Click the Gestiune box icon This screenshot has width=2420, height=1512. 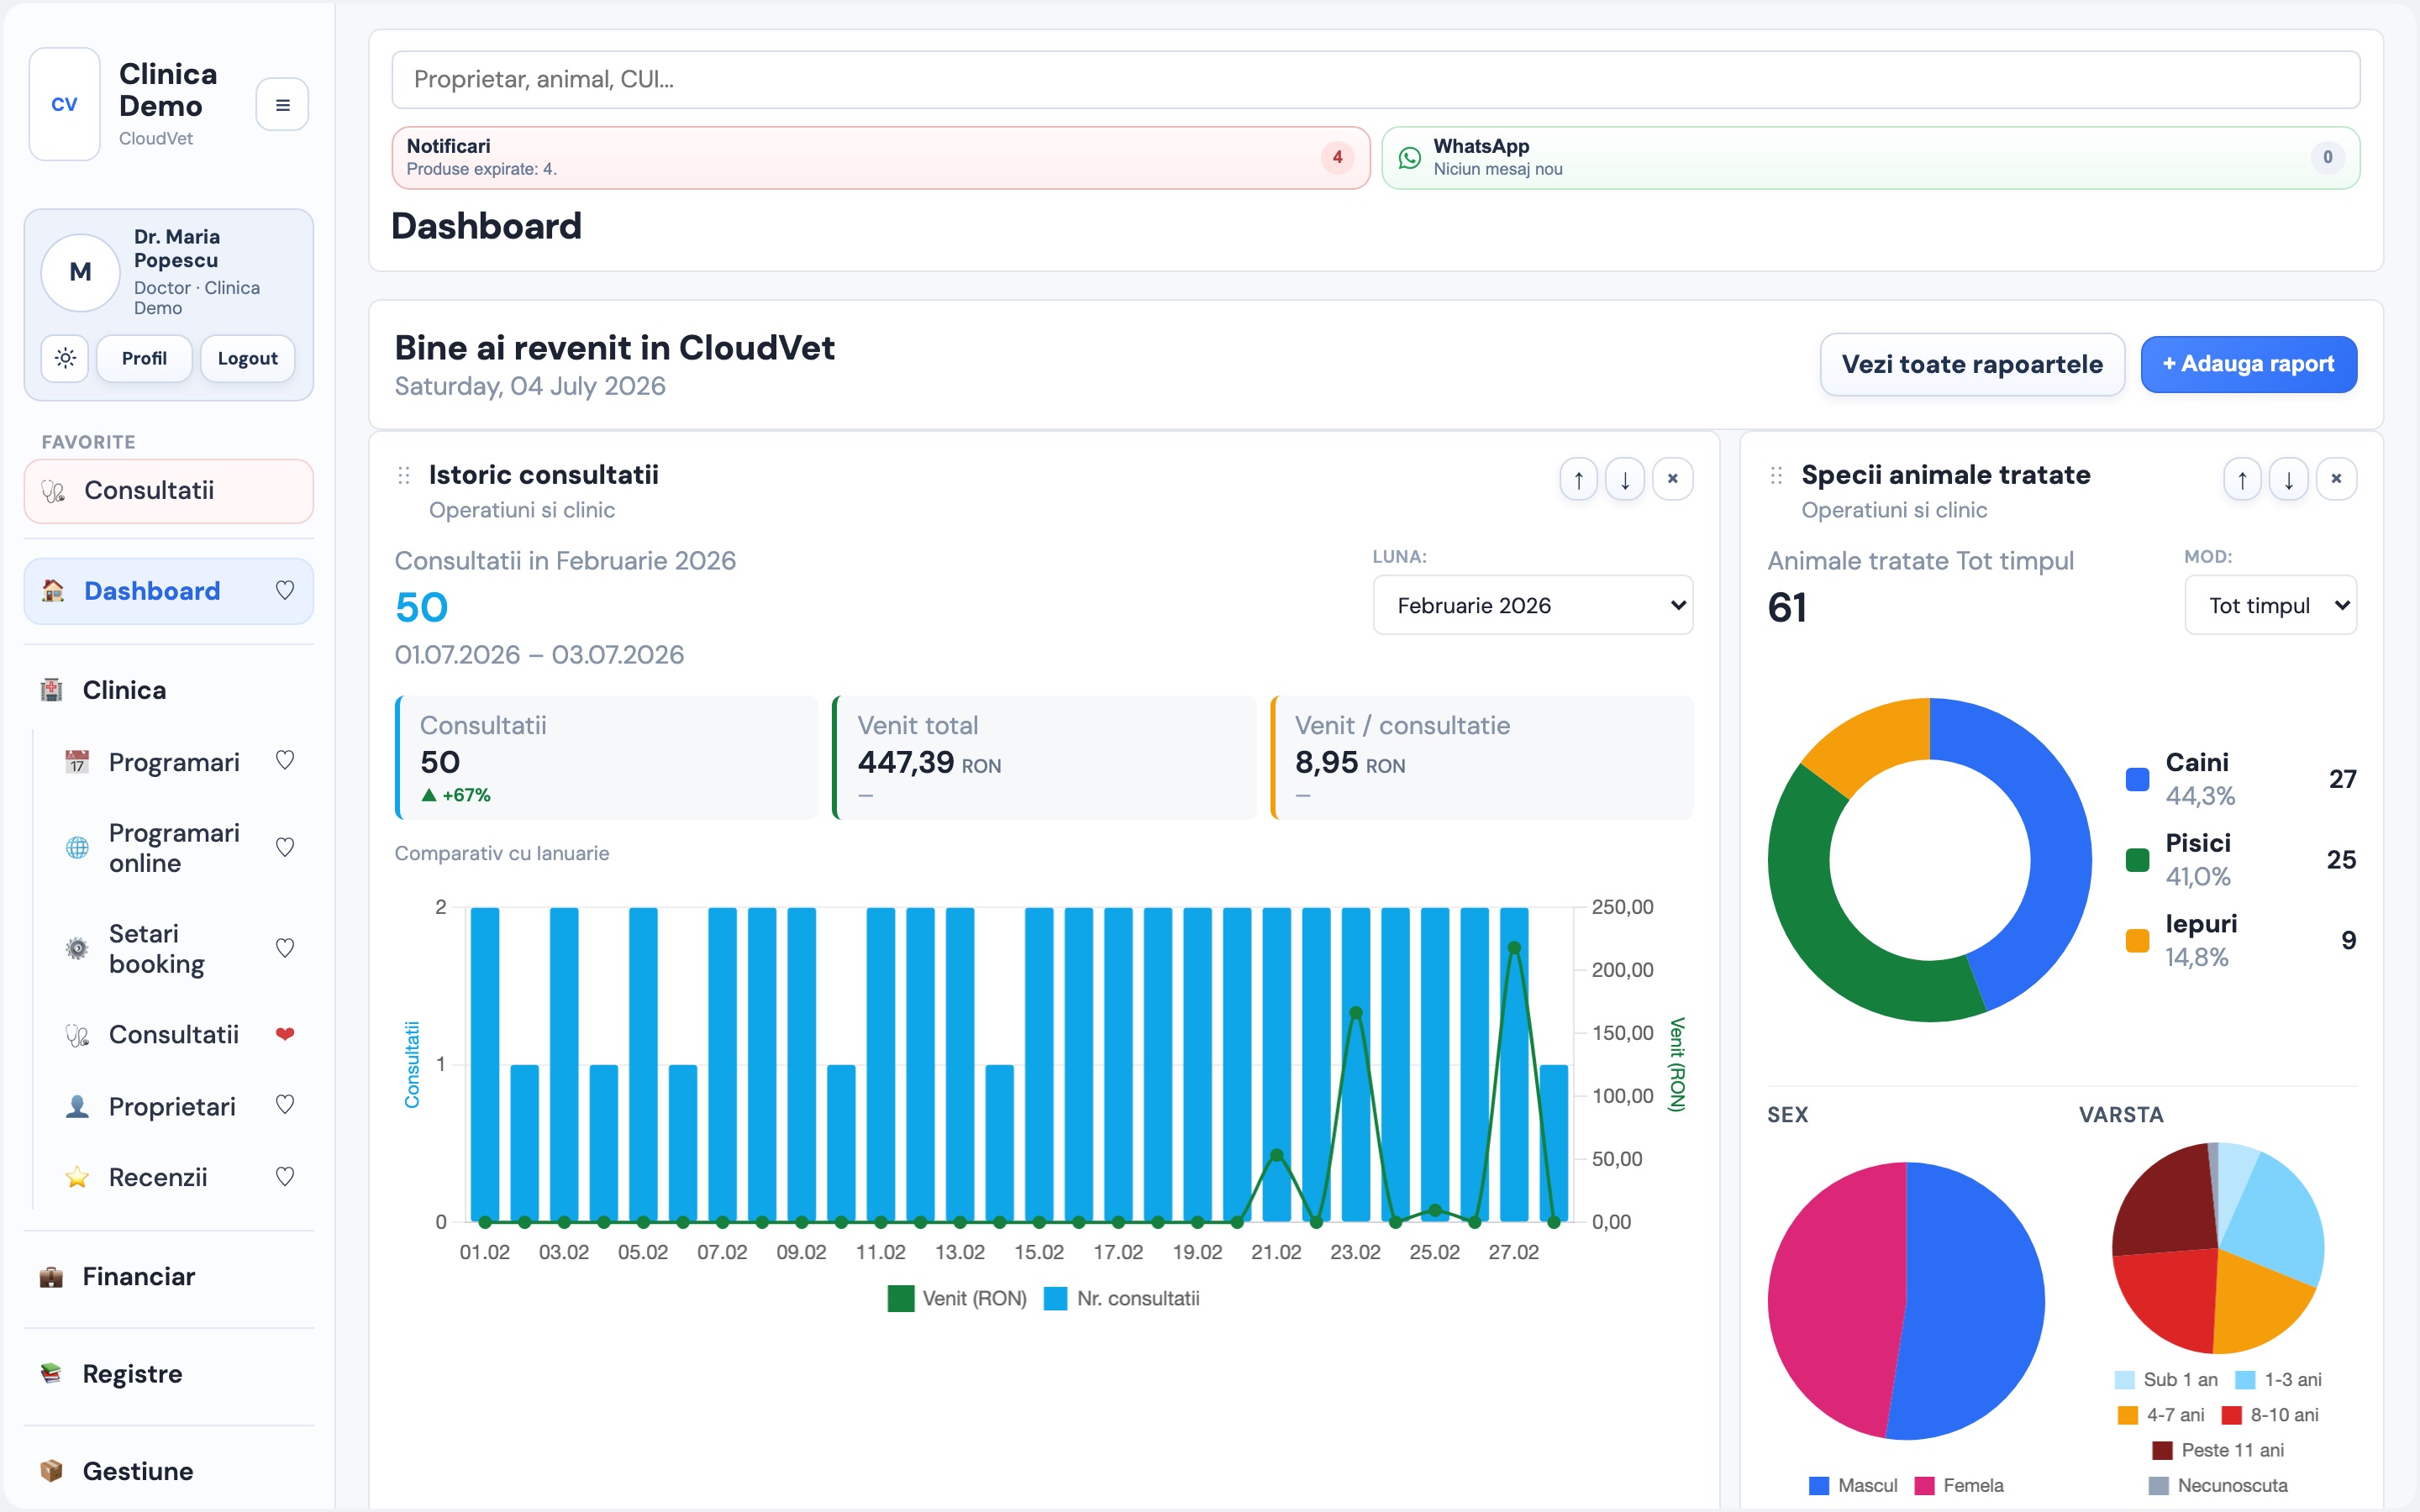point(51,1471)
